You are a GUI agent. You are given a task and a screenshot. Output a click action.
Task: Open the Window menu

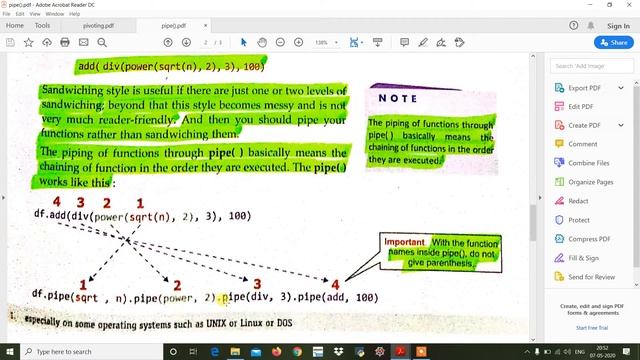tap(55, 14)
